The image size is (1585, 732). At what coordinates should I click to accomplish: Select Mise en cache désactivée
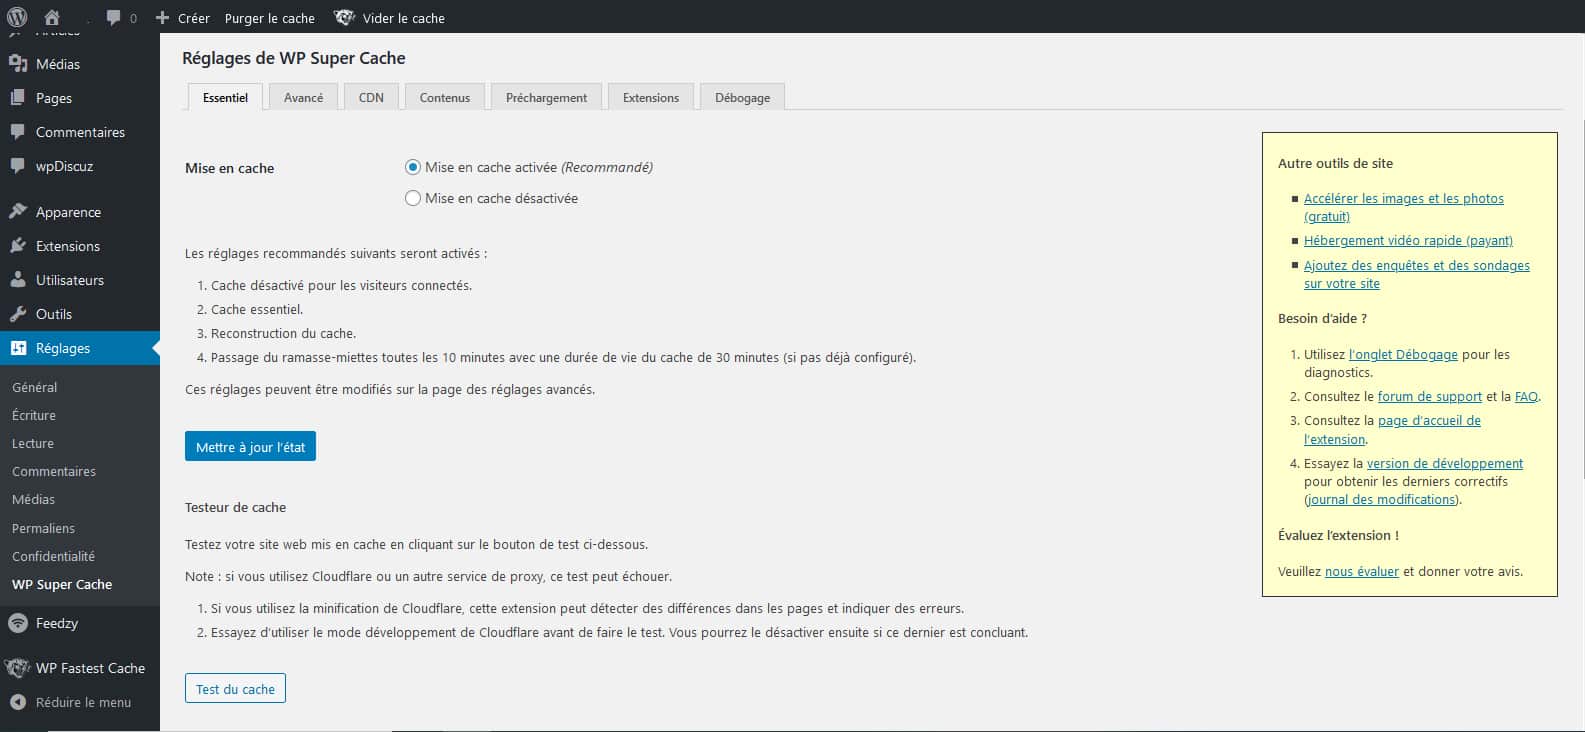coord(412,198)
